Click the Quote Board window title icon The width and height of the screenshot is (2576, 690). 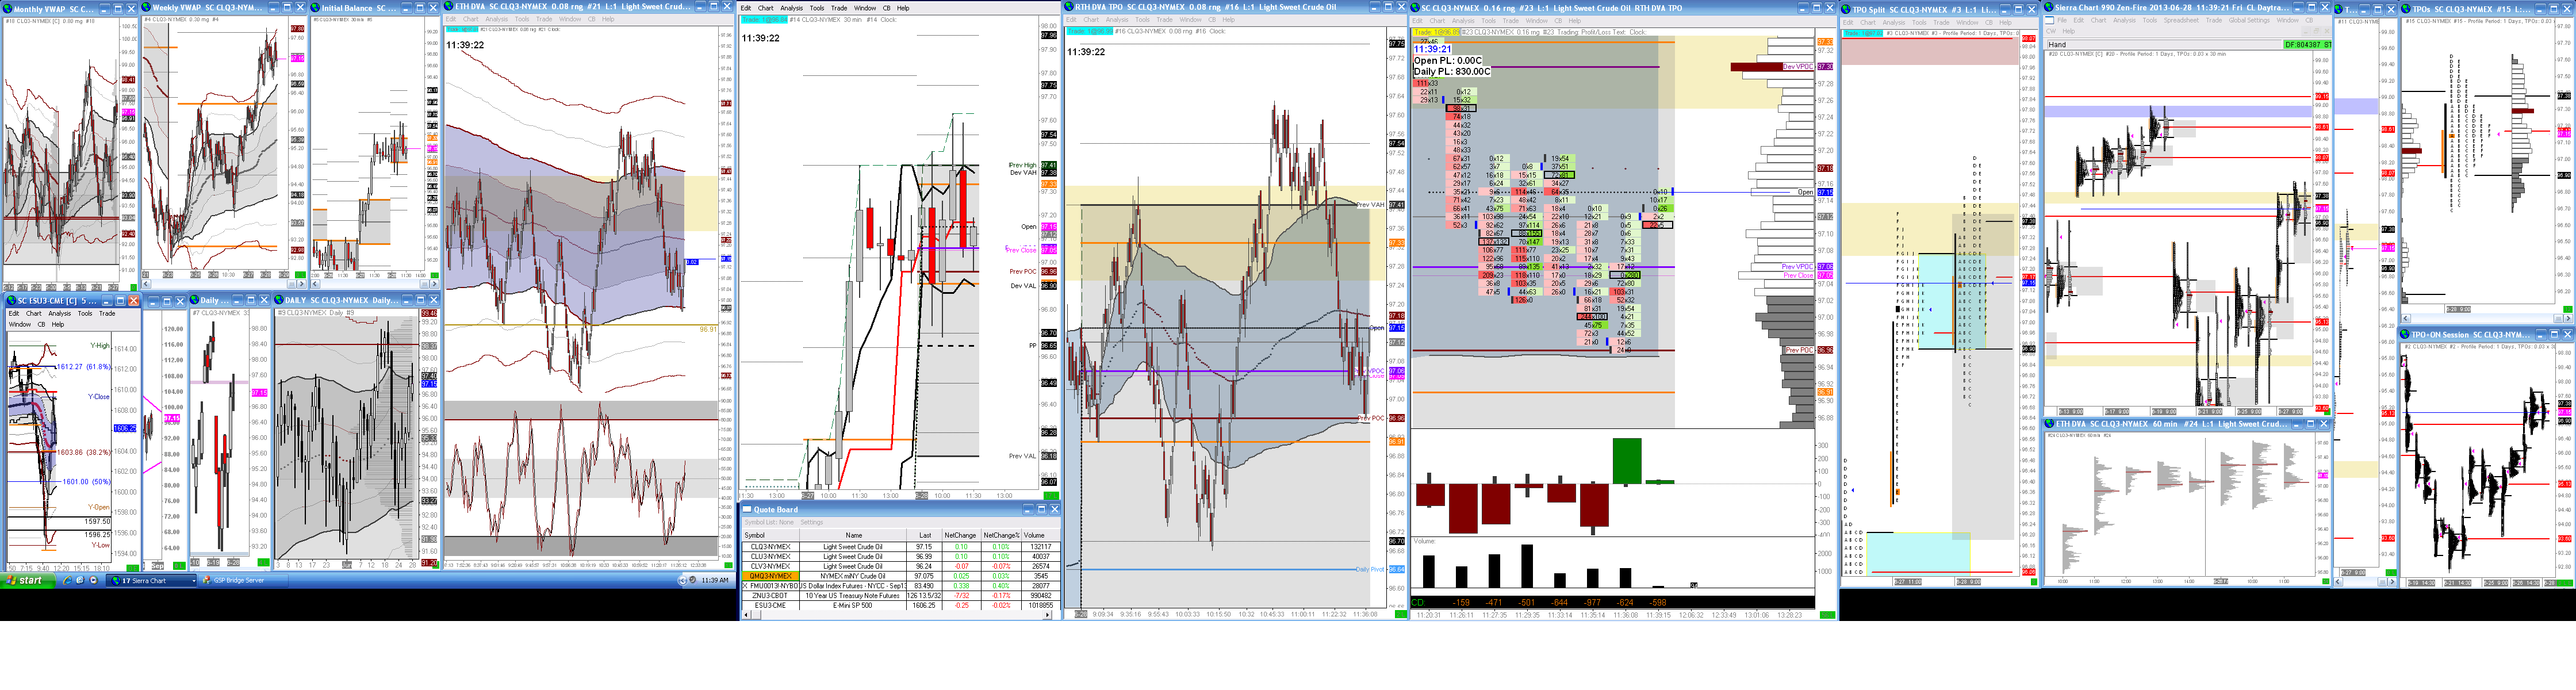[x=747, y=509]
